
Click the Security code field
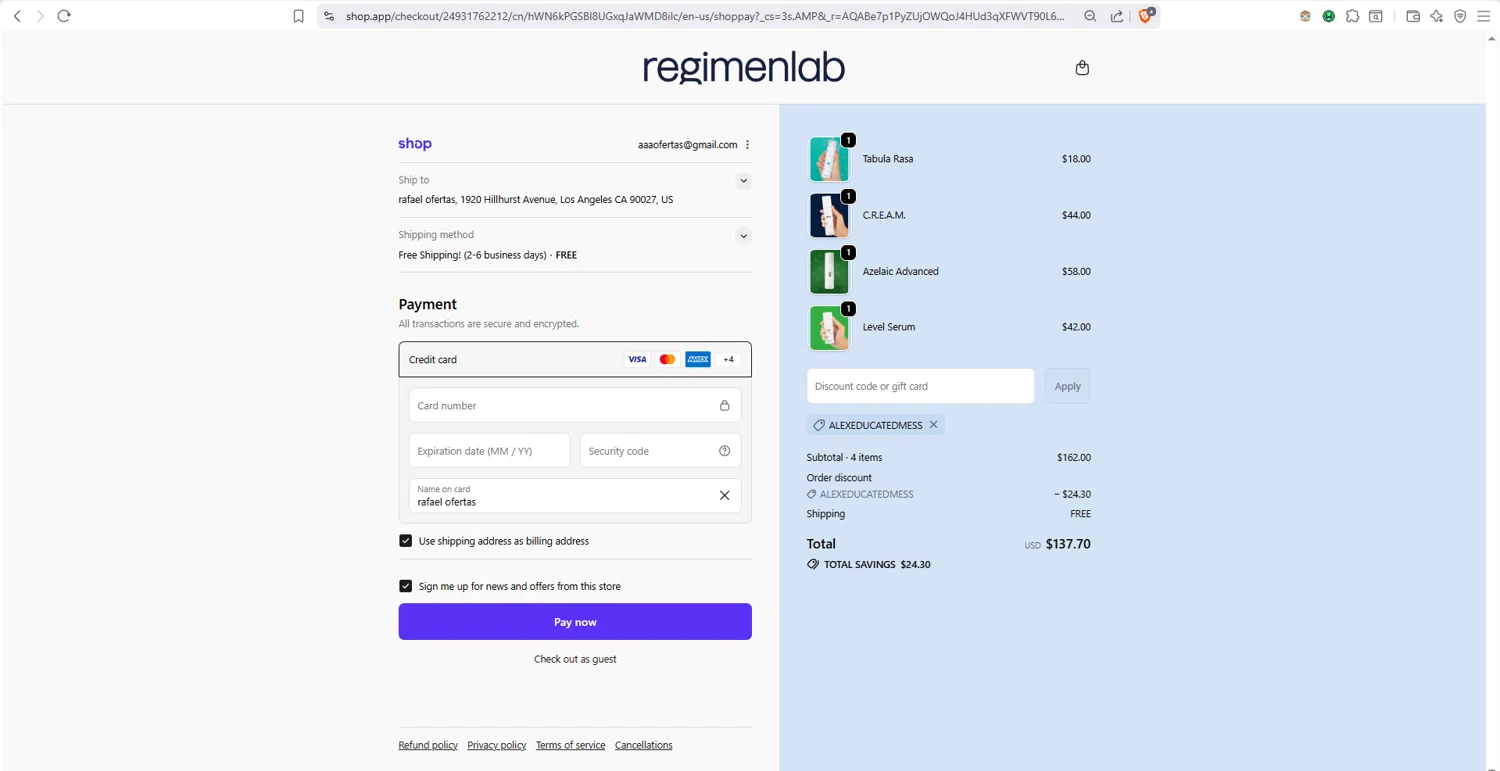(661, 451)
